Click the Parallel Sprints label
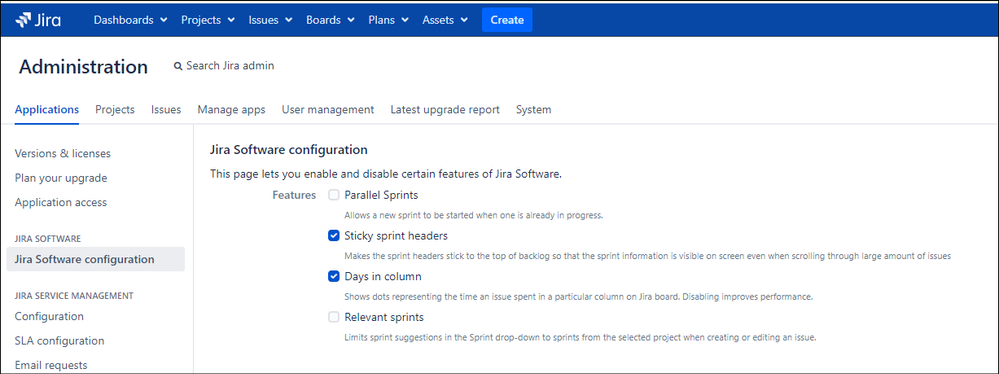 [381, 195]
